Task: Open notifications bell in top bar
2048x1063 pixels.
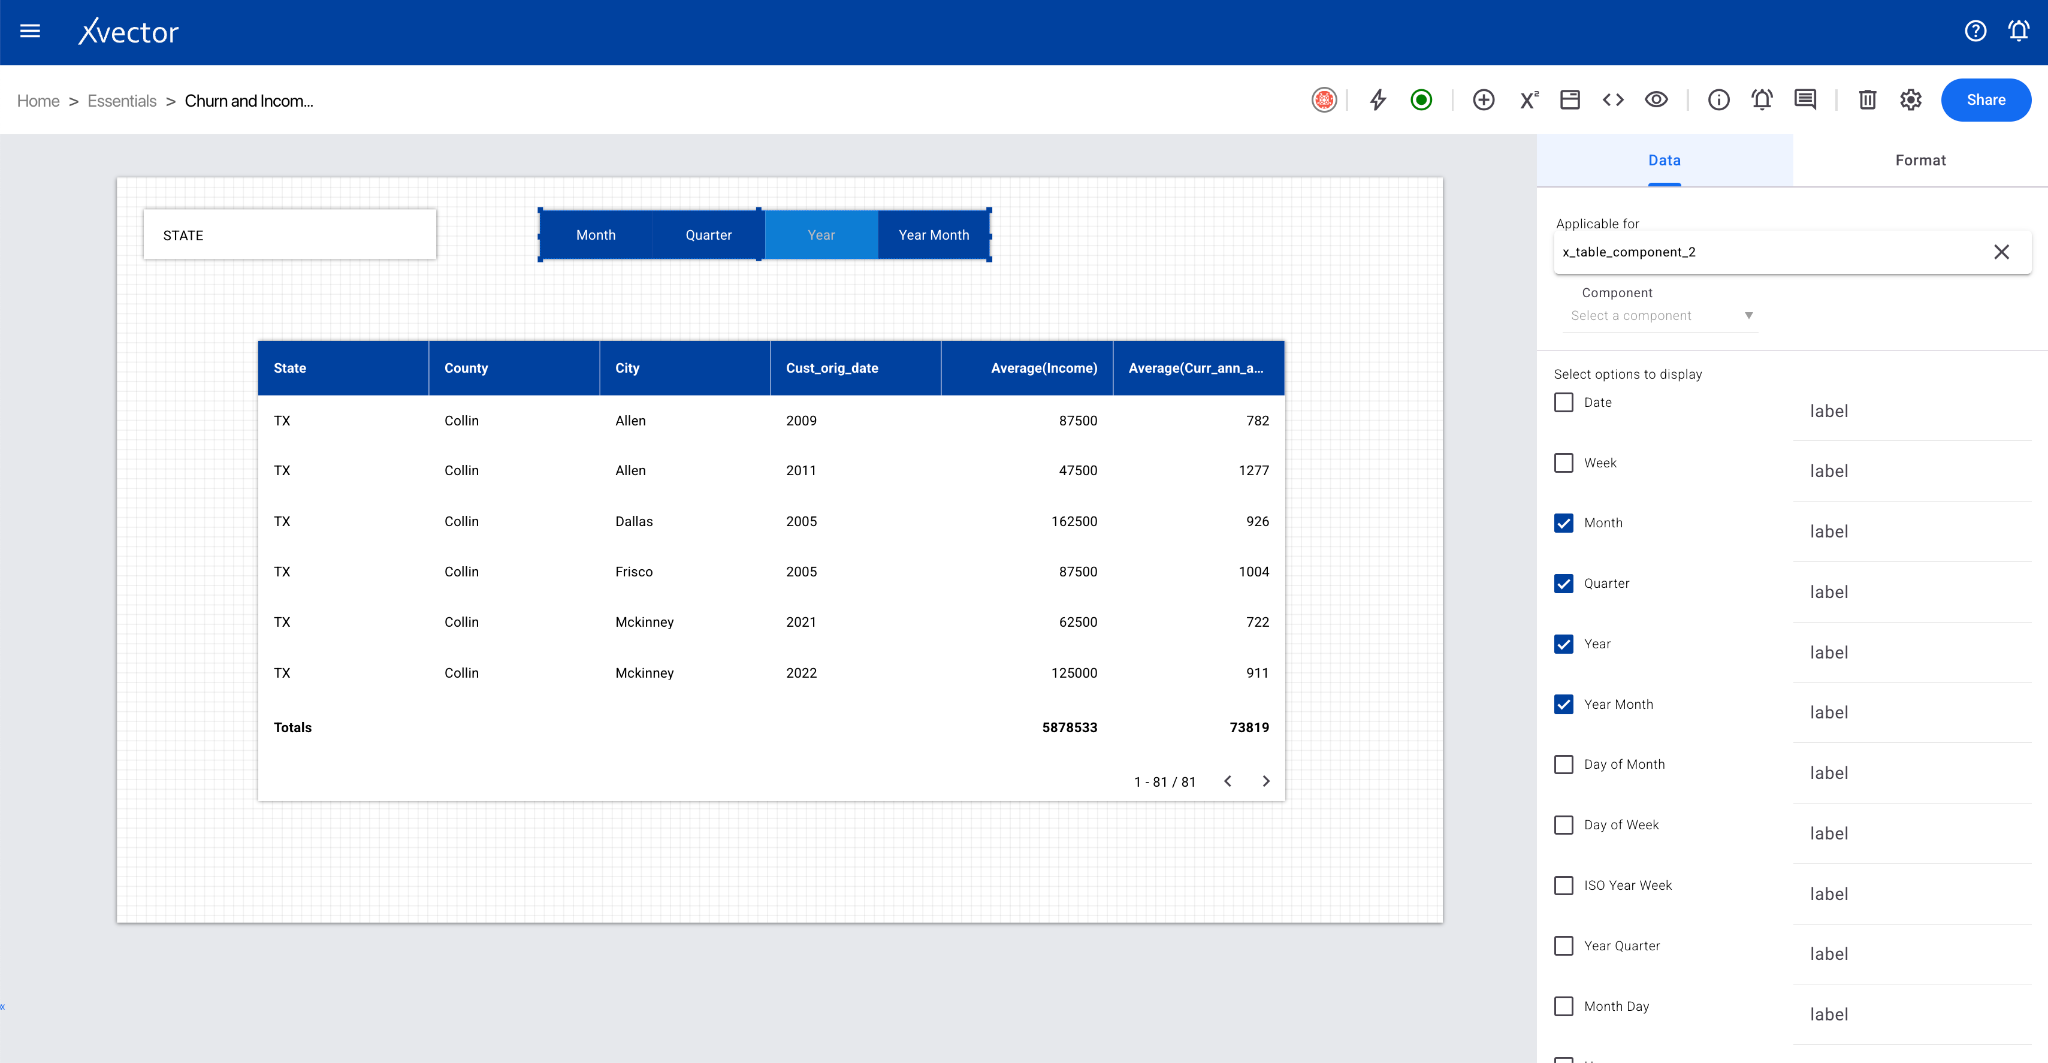Action: [x=2019, y=31]
